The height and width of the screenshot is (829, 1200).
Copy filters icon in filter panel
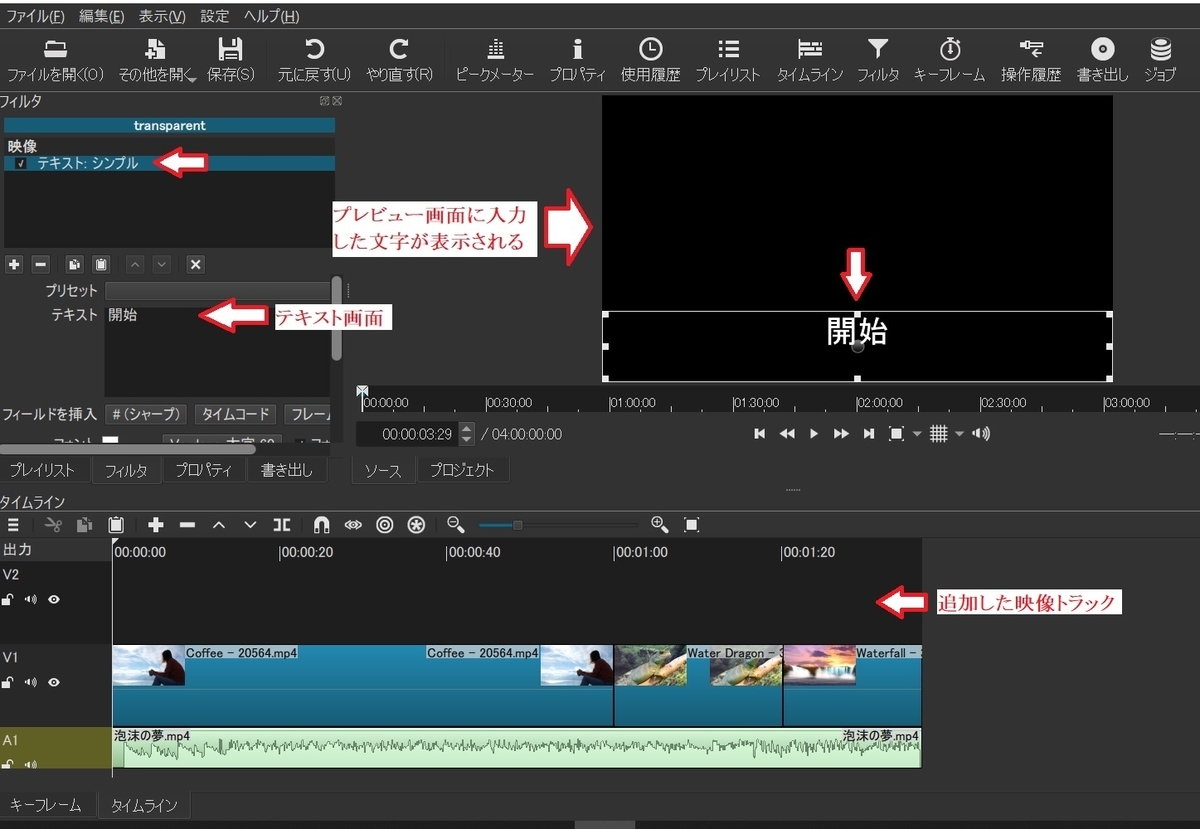tap(73, 264)
